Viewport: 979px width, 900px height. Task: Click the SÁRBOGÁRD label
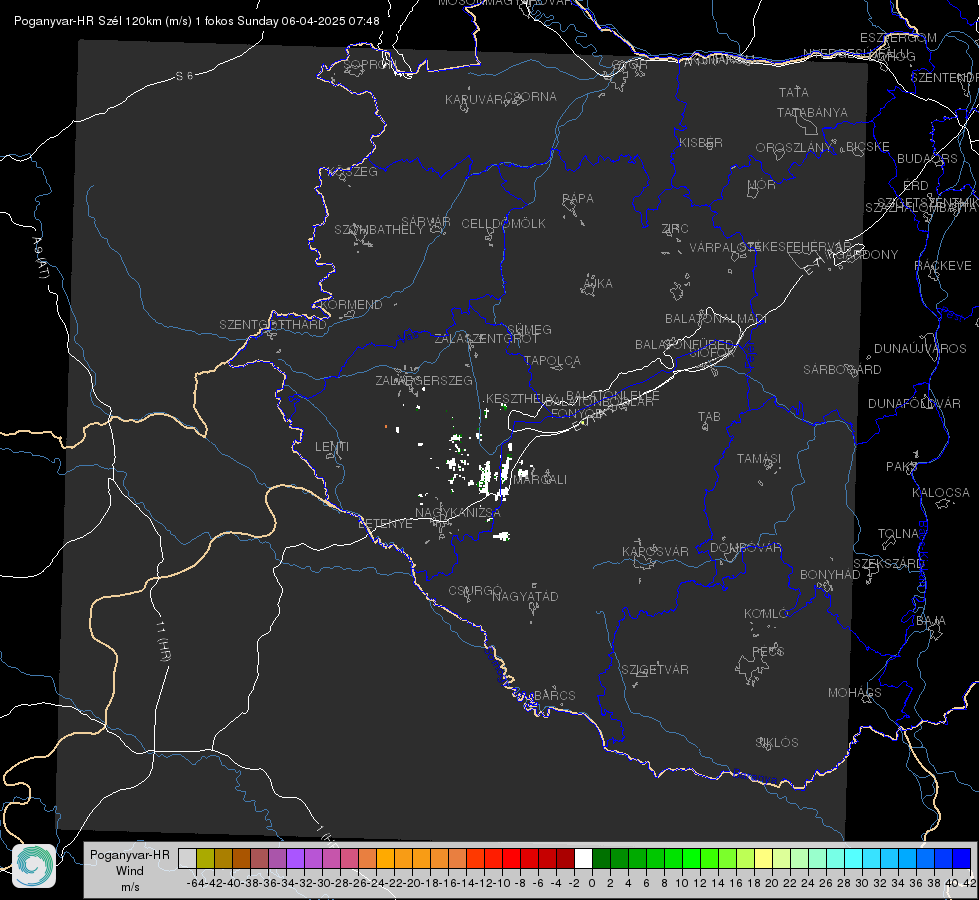coord(842,370)
